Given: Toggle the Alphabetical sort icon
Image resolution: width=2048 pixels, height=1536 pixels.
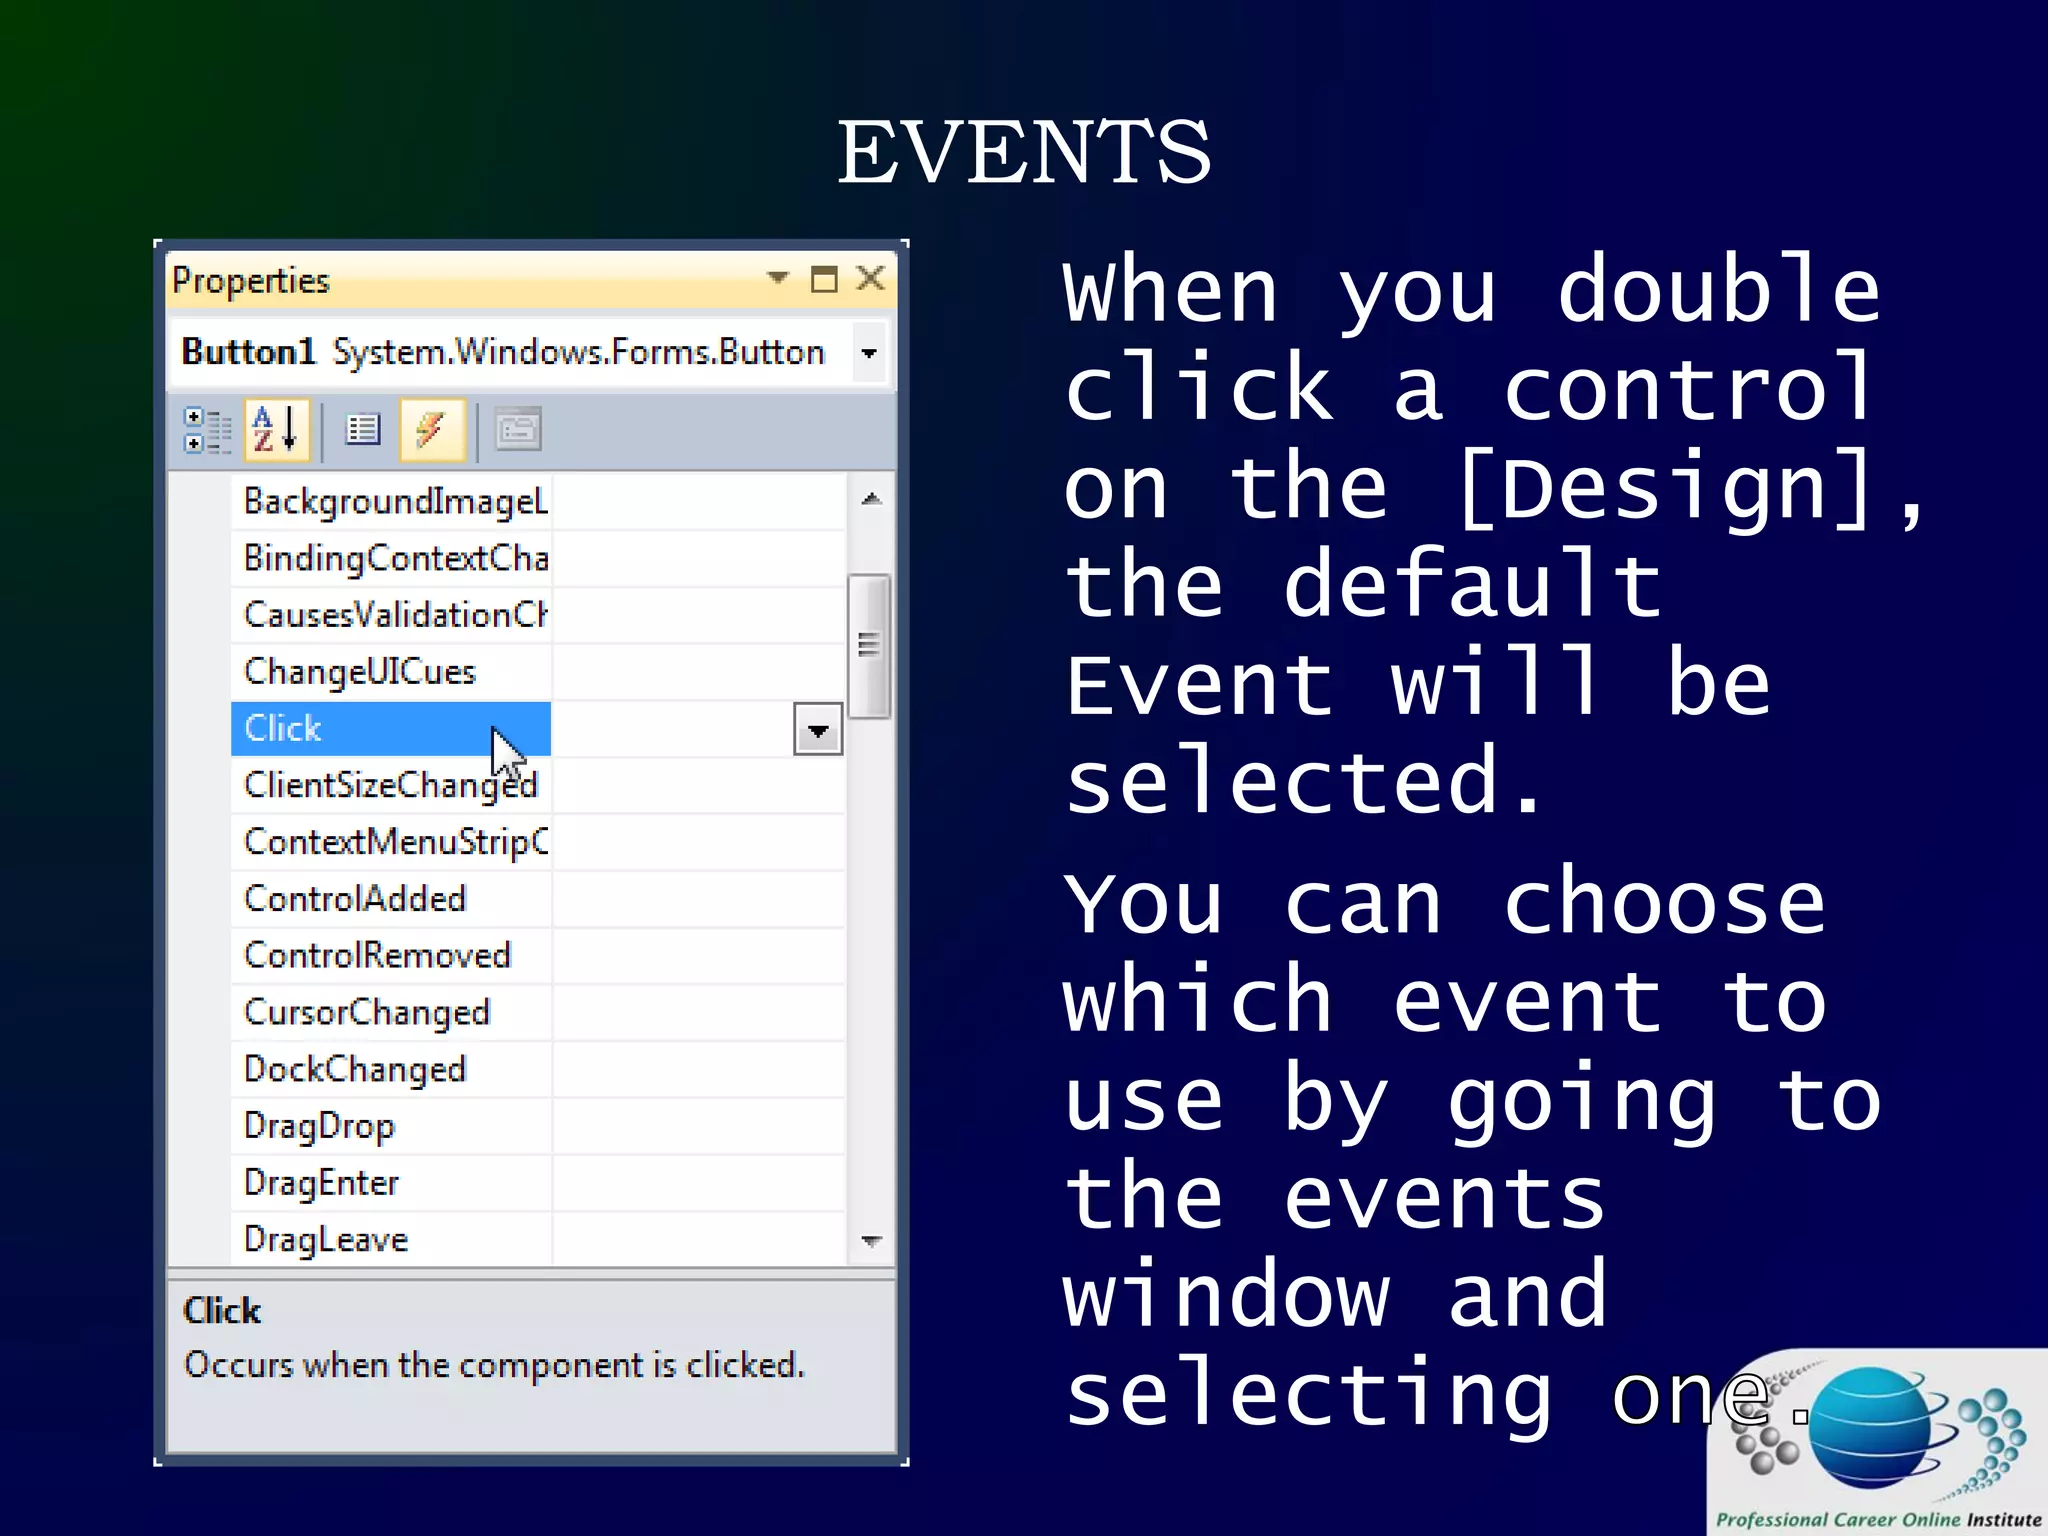Looking at the screenshot, I should (276, 430).
